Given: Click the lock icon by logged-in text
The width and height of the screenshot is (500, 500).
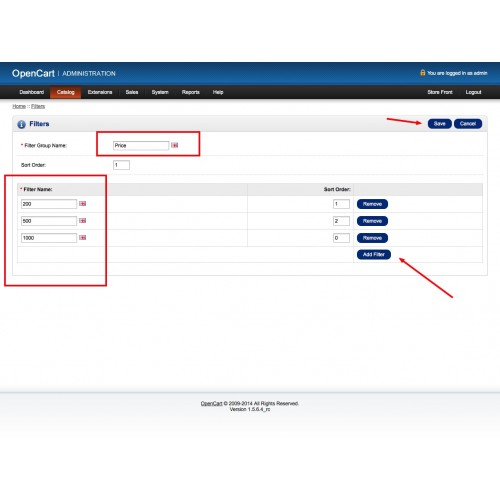Looking at the screenshot, I should click(x=423, y=73).
